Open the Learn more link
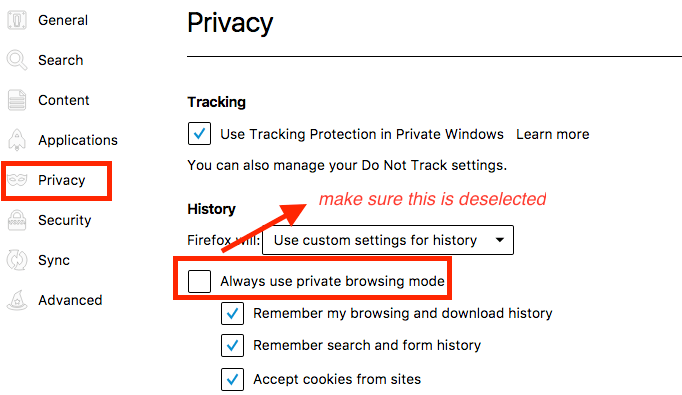Viewport: 682px width, 395px height. pyautogui.click(x=552, y=134)
